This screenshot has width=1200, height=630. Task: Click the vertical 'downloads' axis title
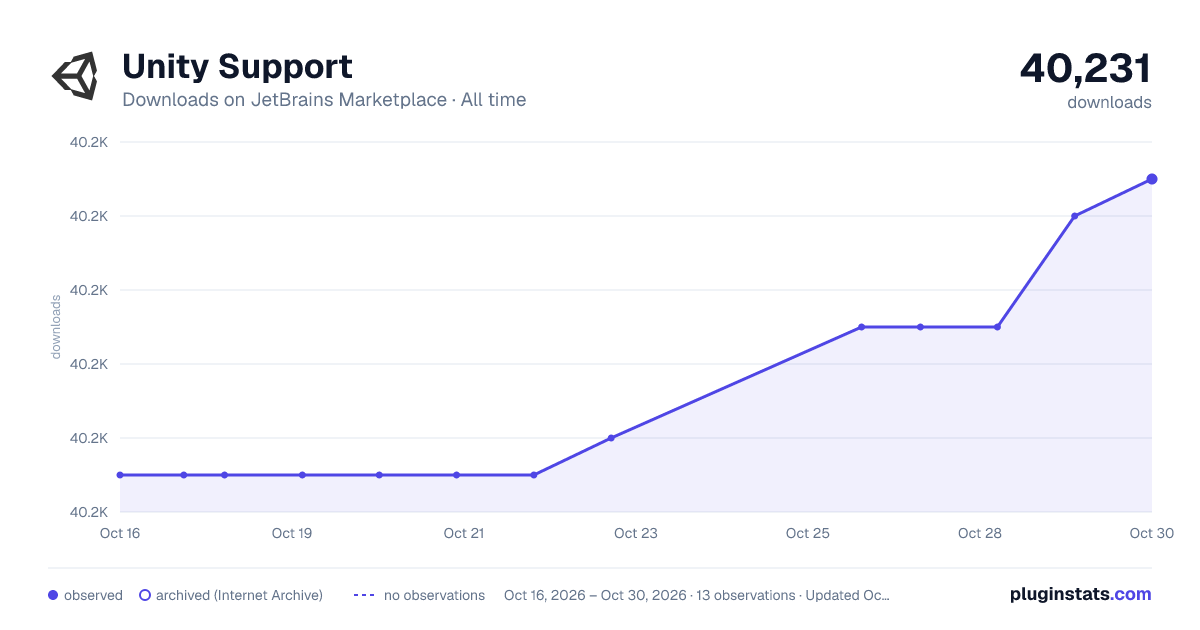(x=56, y=327)
